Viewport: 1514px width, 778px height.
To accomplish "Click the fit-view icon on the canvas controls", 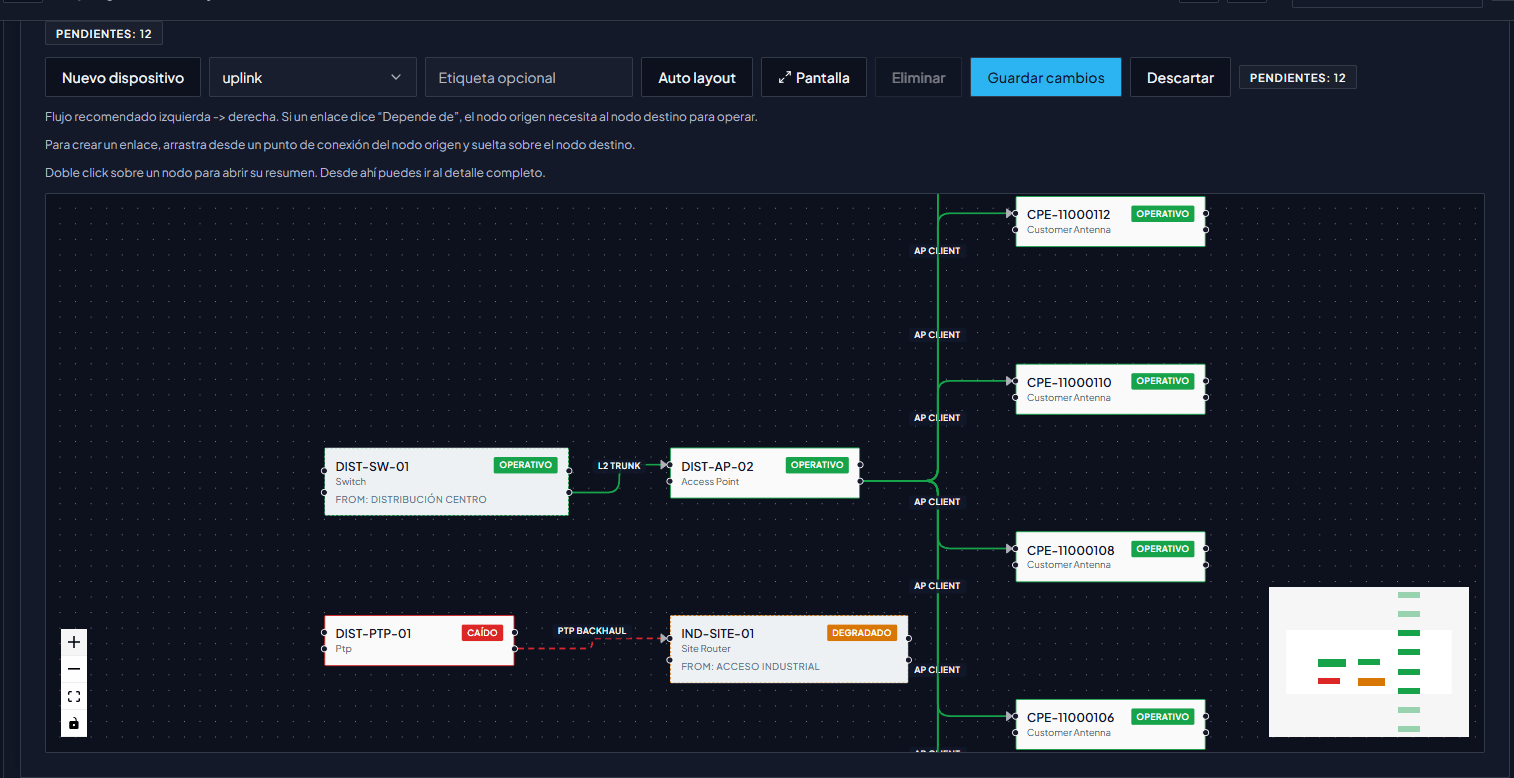I will 73,696.
